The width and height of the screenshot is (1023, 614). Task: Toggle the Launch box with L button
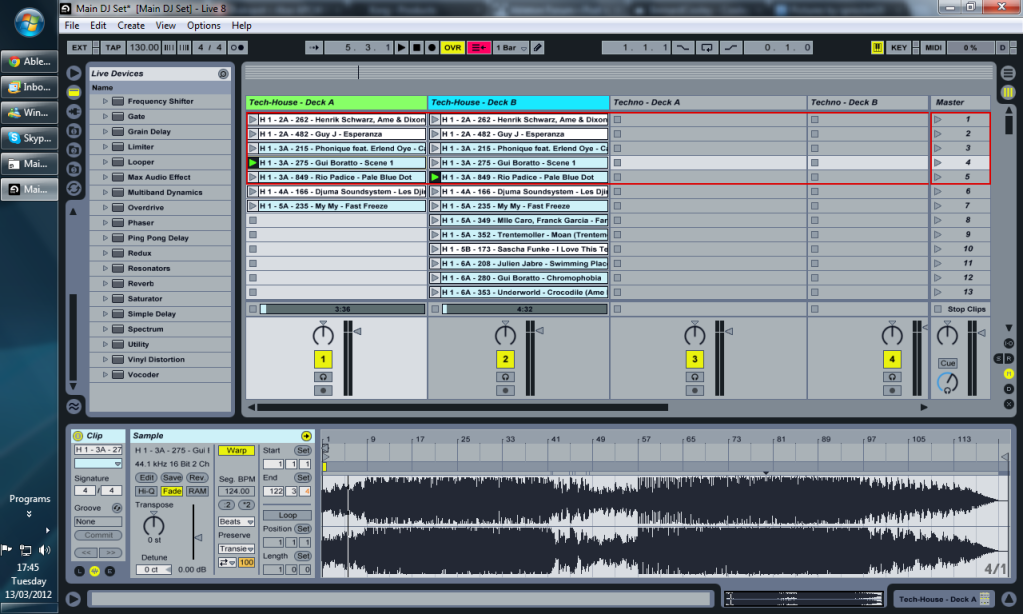tap(80, 571)
